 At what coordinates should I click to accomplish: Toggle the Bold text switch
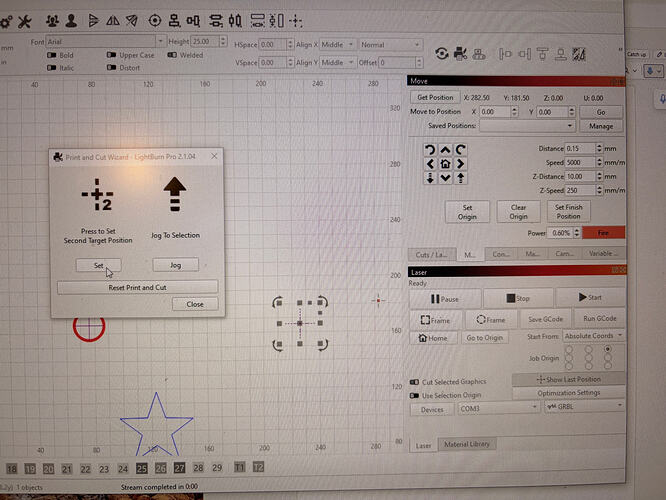[x=51, y=55]
